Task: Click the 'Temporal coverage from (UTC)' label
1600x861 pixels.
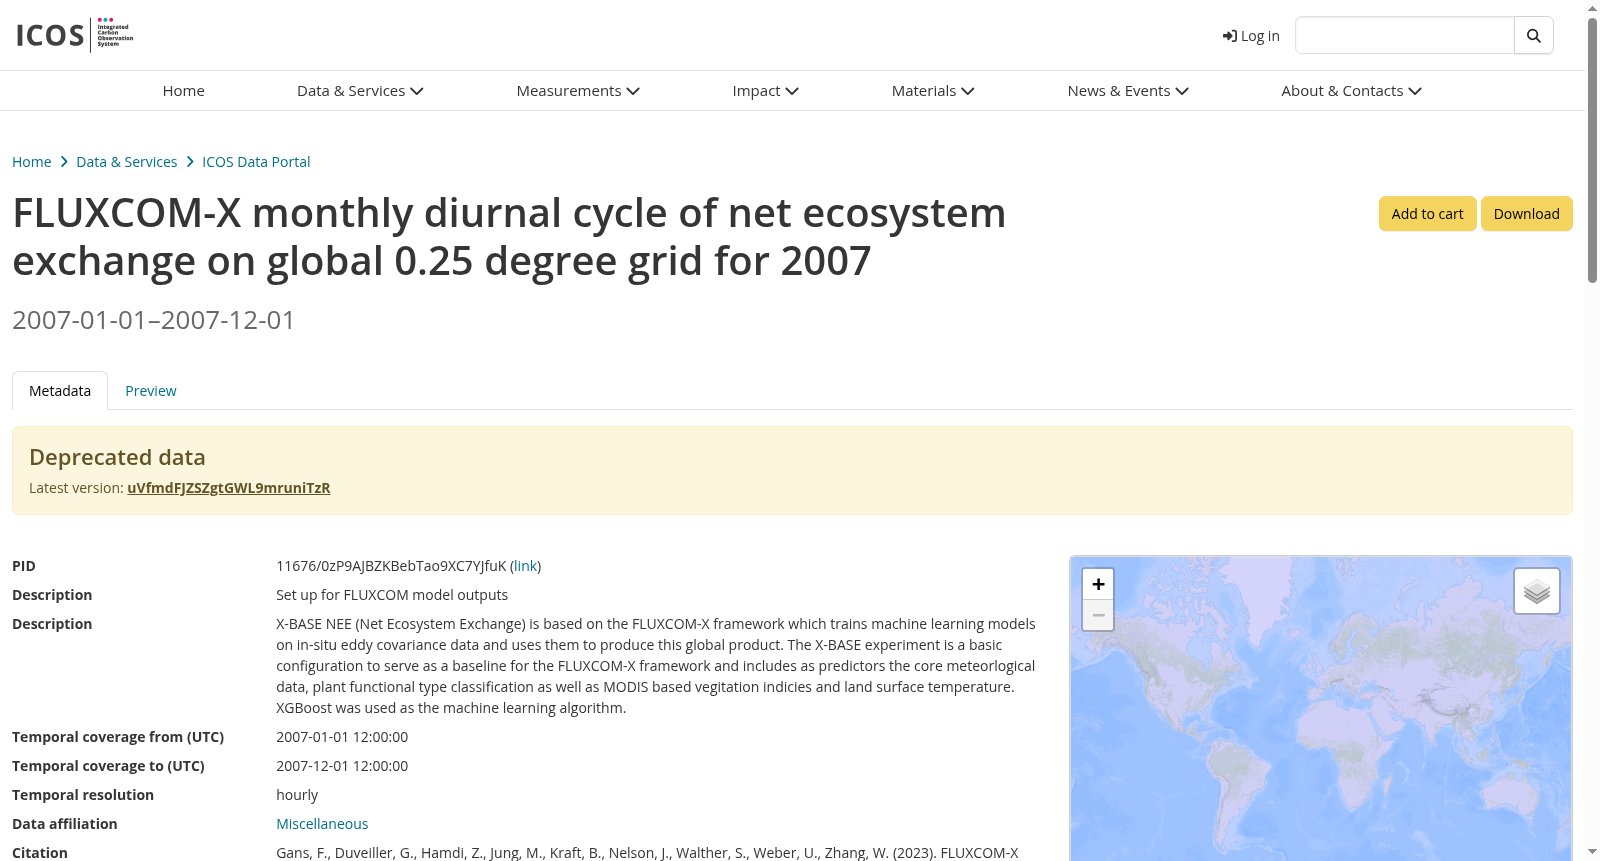Action: [x=118, y=737]
